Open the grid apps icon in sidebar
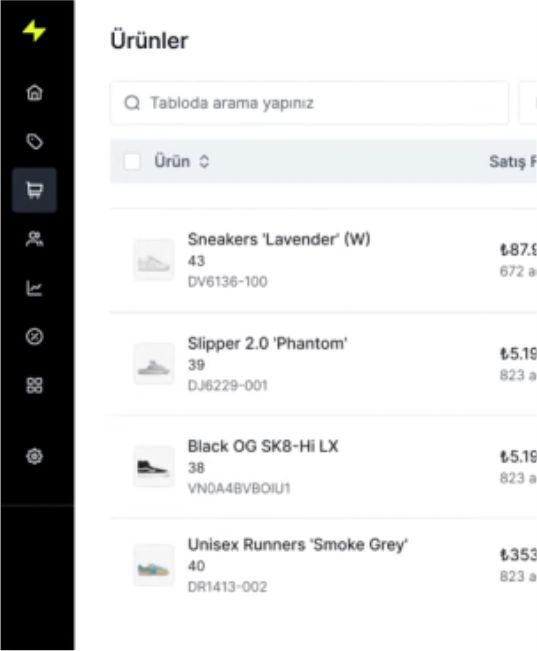Viewport: 537px width, 651px height. pos(34,385)
